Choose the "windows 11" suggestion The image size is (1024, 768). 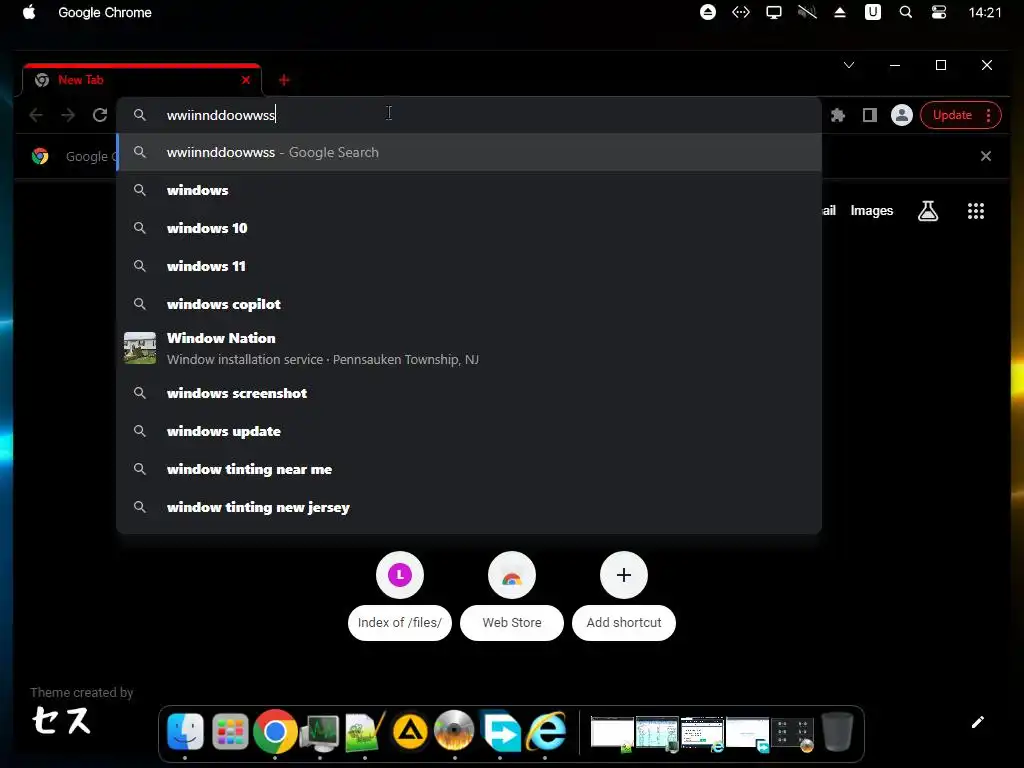click(x=469, y=266)
